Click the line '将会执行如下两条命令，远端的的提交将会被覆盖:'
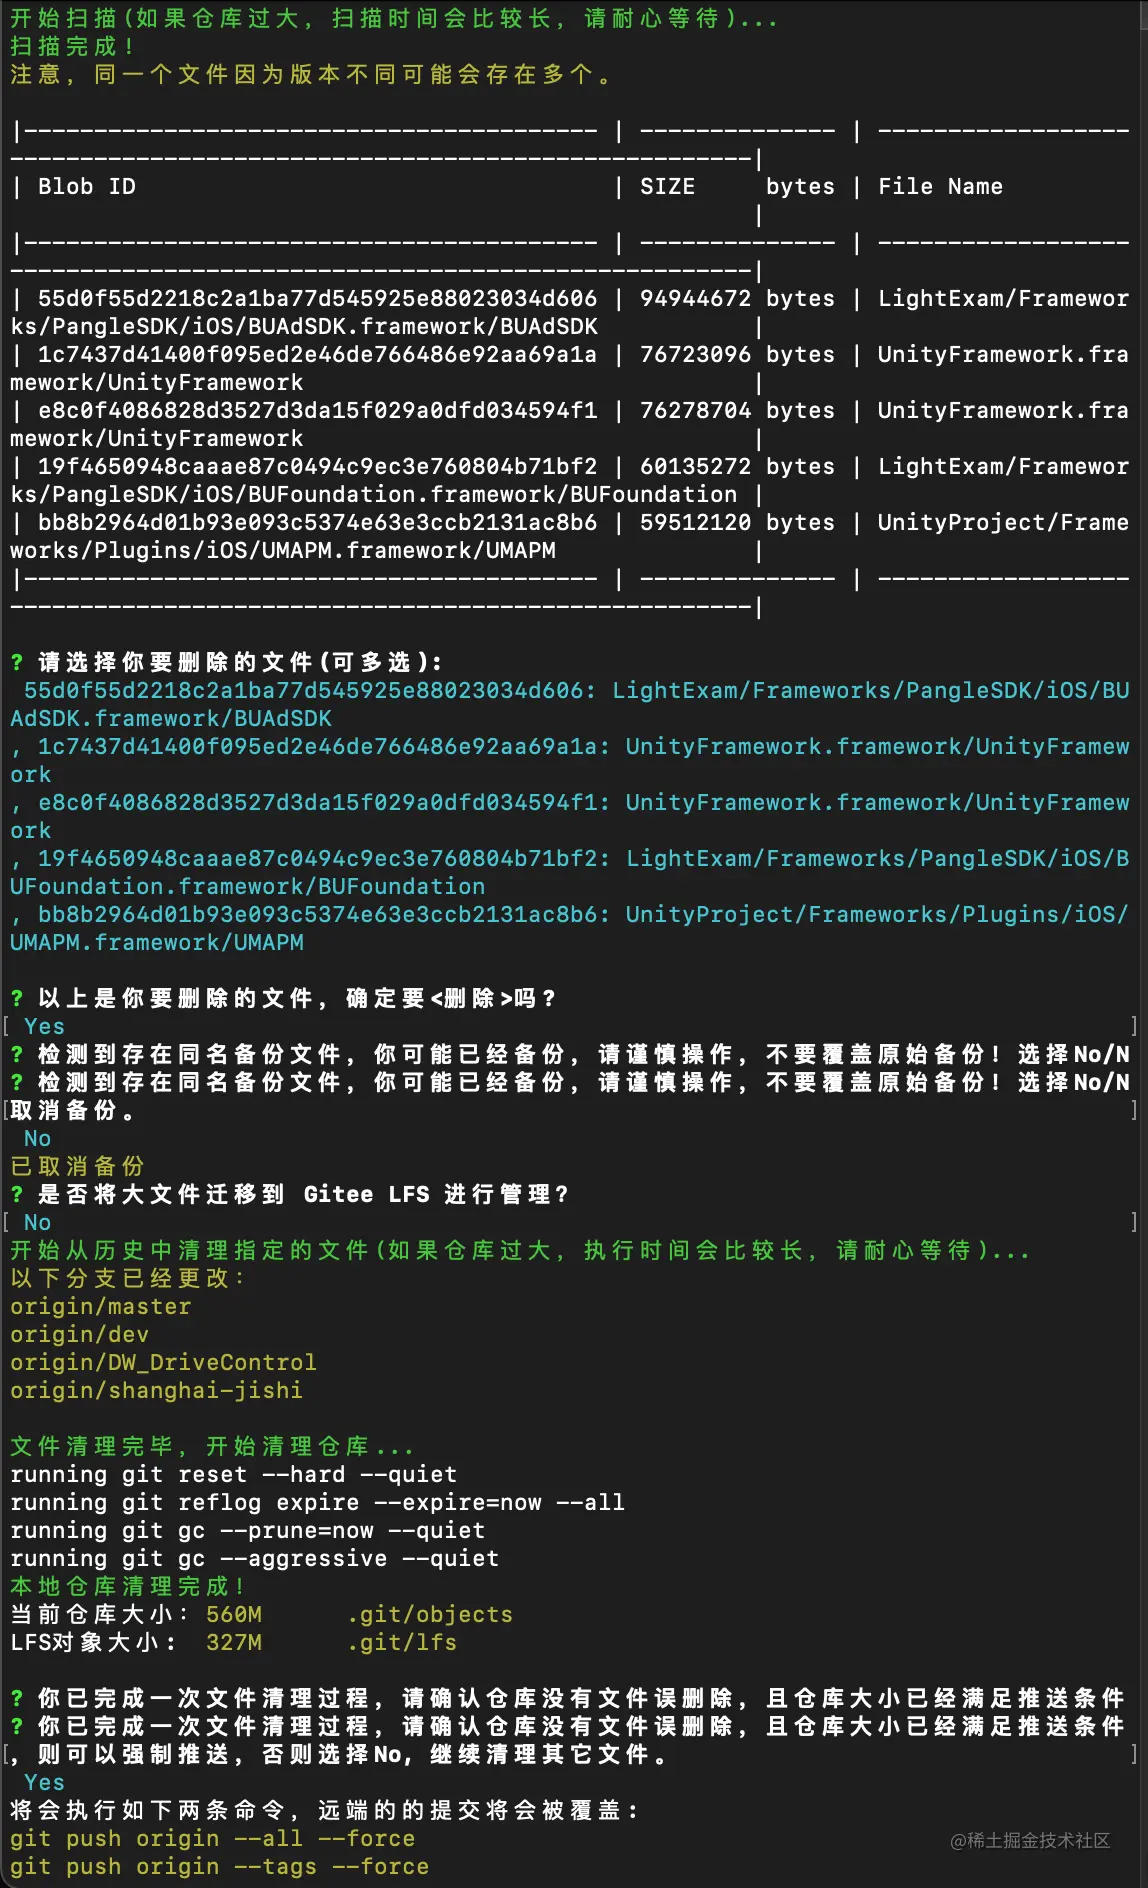The image size is (1148, 1888). point(324,1810)
